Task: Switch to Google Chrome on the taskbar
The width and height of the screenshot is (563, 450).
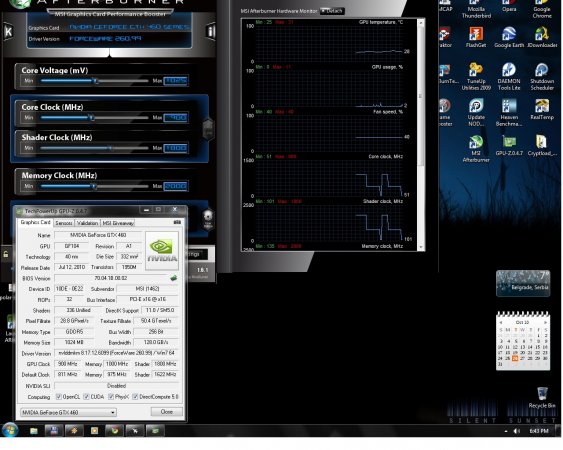Action: tap(115, 430)
